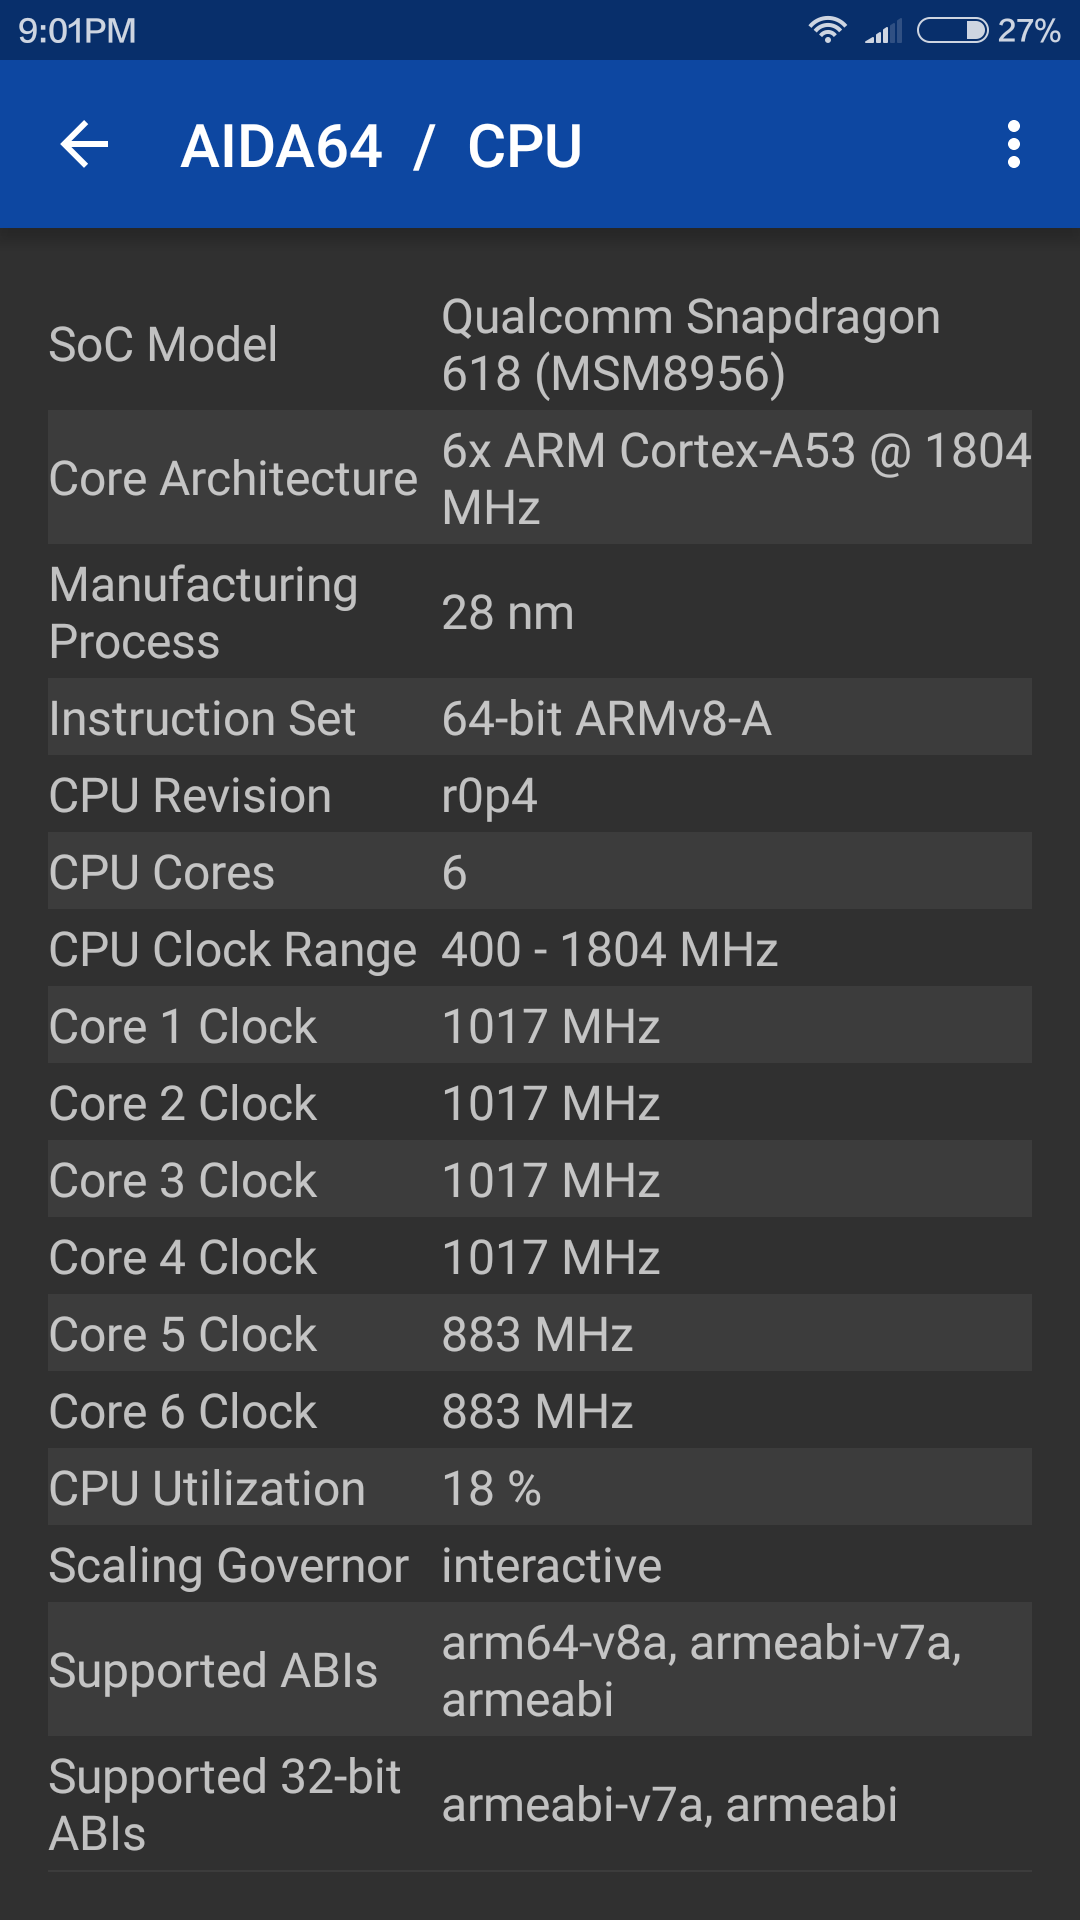1080x1920 pixels.
Task: Tap the Supported 32-bit ABIs row
Action: pyautogui.click(x=540, y=1803)
